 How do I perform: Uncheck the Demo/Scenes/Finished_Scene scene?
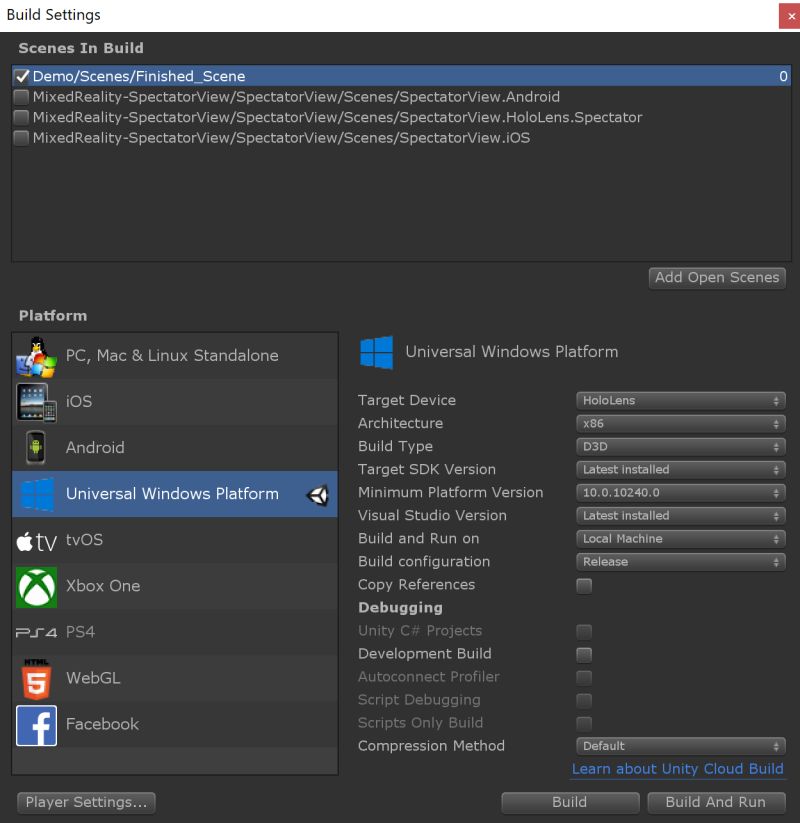pyautogui.click(x=22, y=75)
